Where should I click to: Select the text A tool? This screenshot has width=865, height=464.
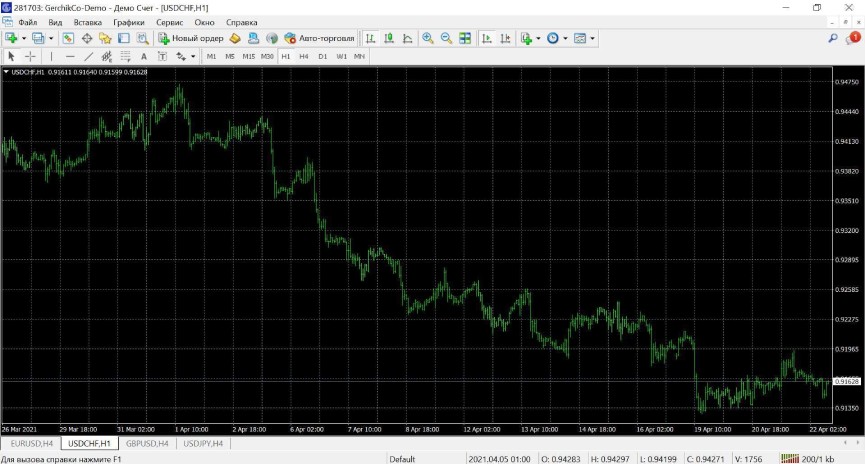pos(143,56)
